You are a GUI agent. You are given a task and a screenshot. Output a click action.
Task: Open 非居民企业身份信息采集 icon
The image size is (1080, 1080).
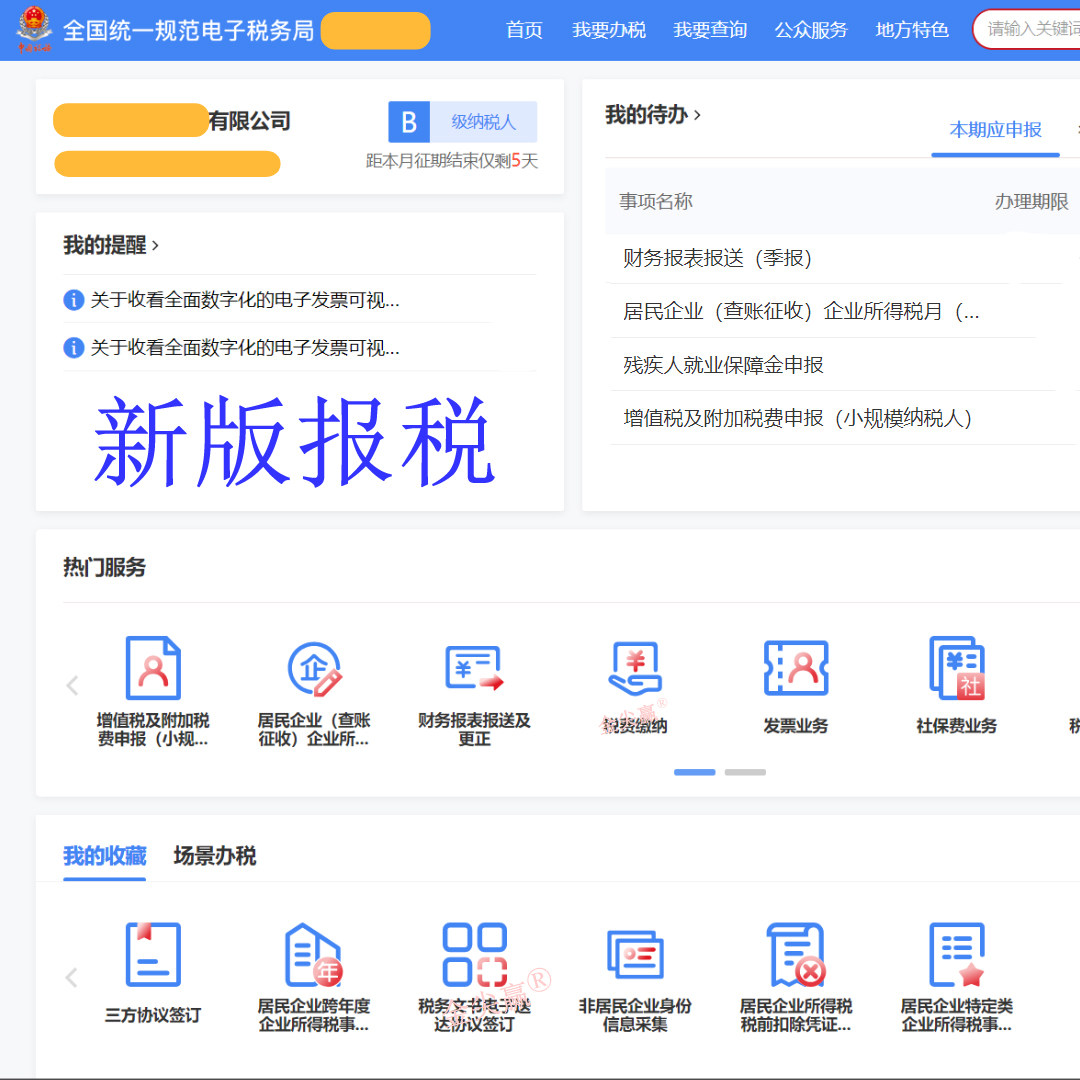pos(634,952)
